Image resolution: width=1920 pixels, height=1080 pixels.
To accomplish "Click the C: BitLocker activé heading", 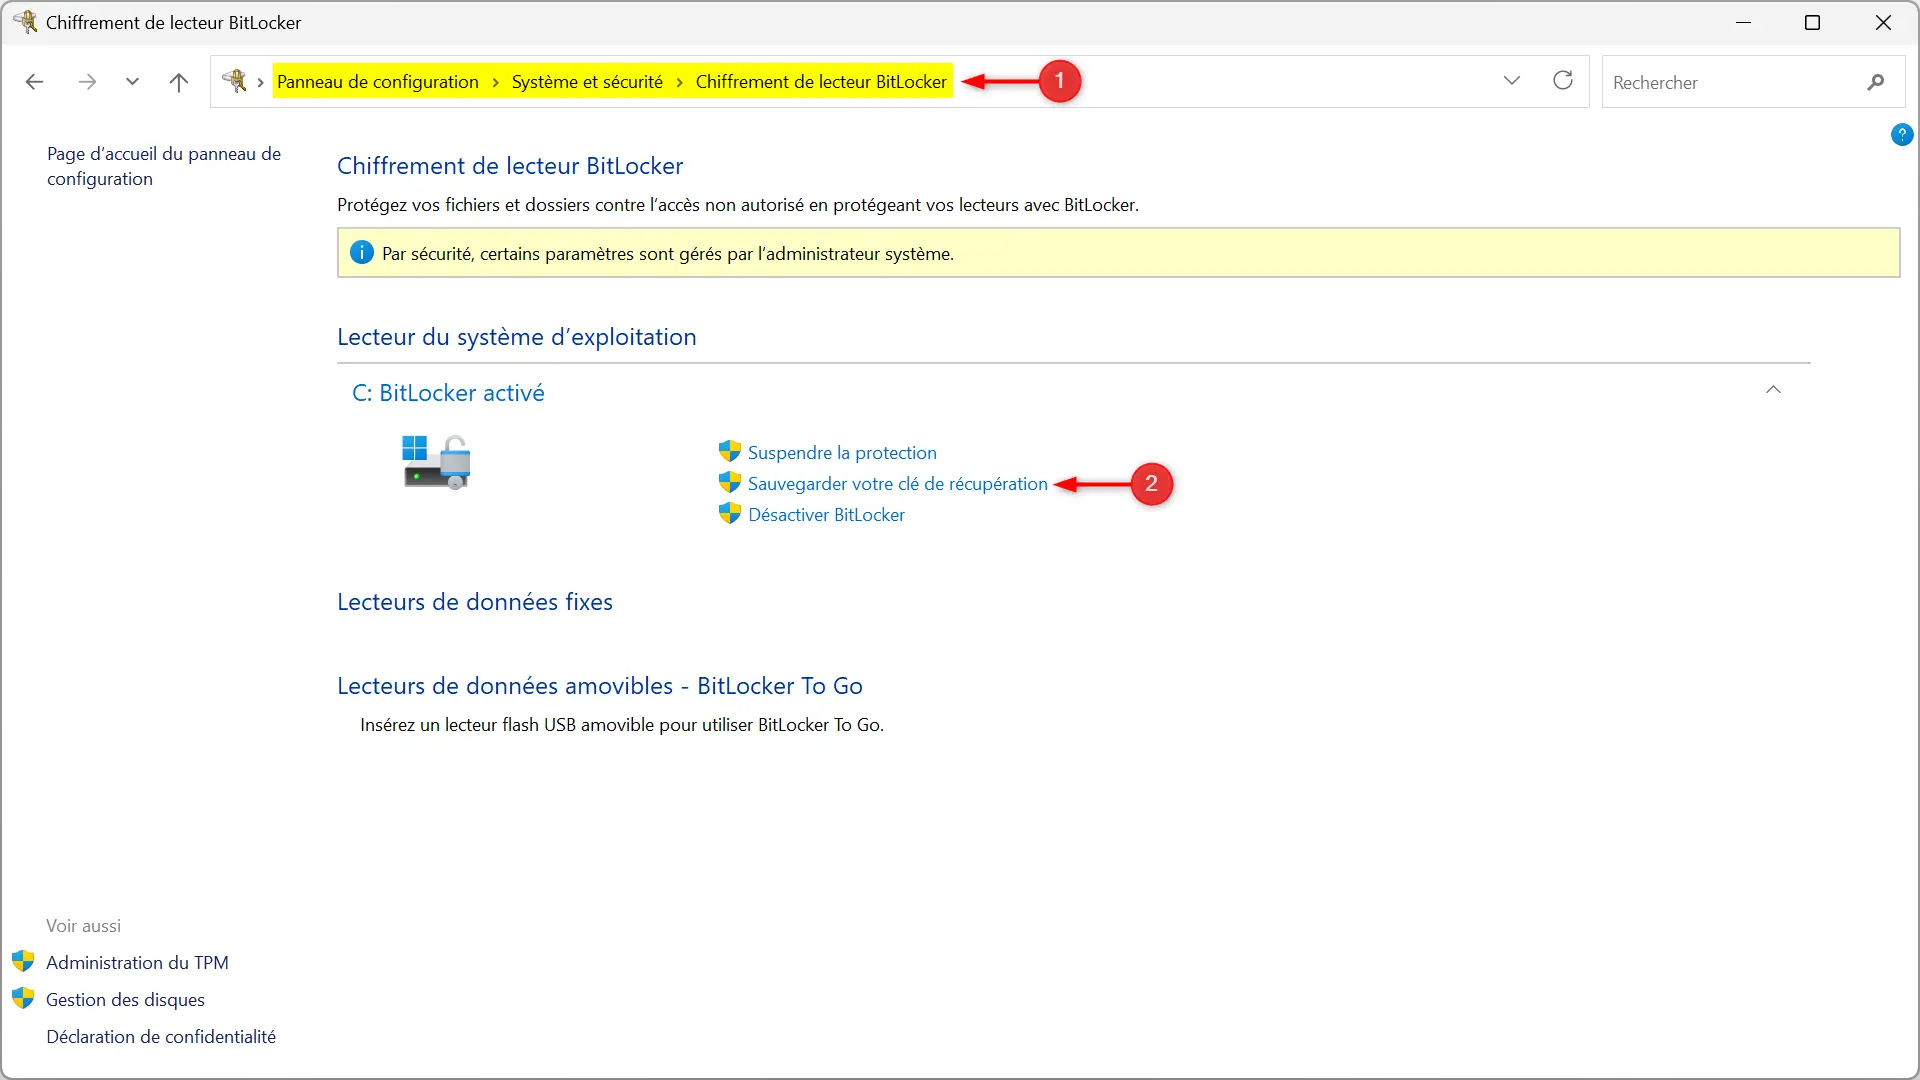I will pos(448,393).
